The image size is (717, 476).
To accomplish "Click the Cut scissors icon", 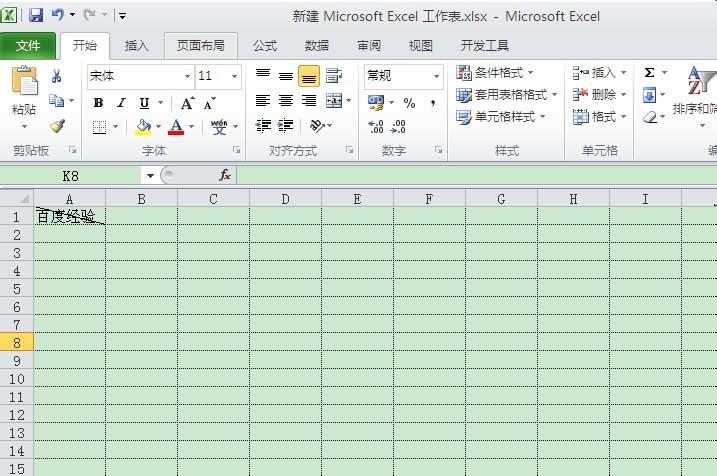I will point(56,76).
